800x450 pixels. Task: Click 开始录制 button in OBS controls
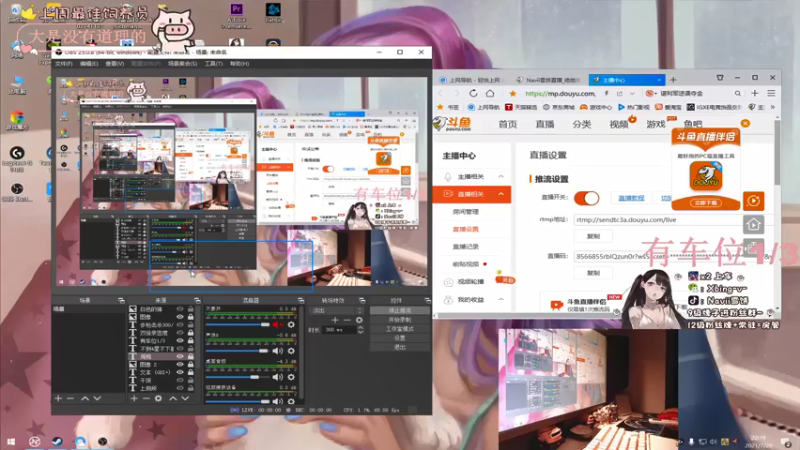coord(399,319)
